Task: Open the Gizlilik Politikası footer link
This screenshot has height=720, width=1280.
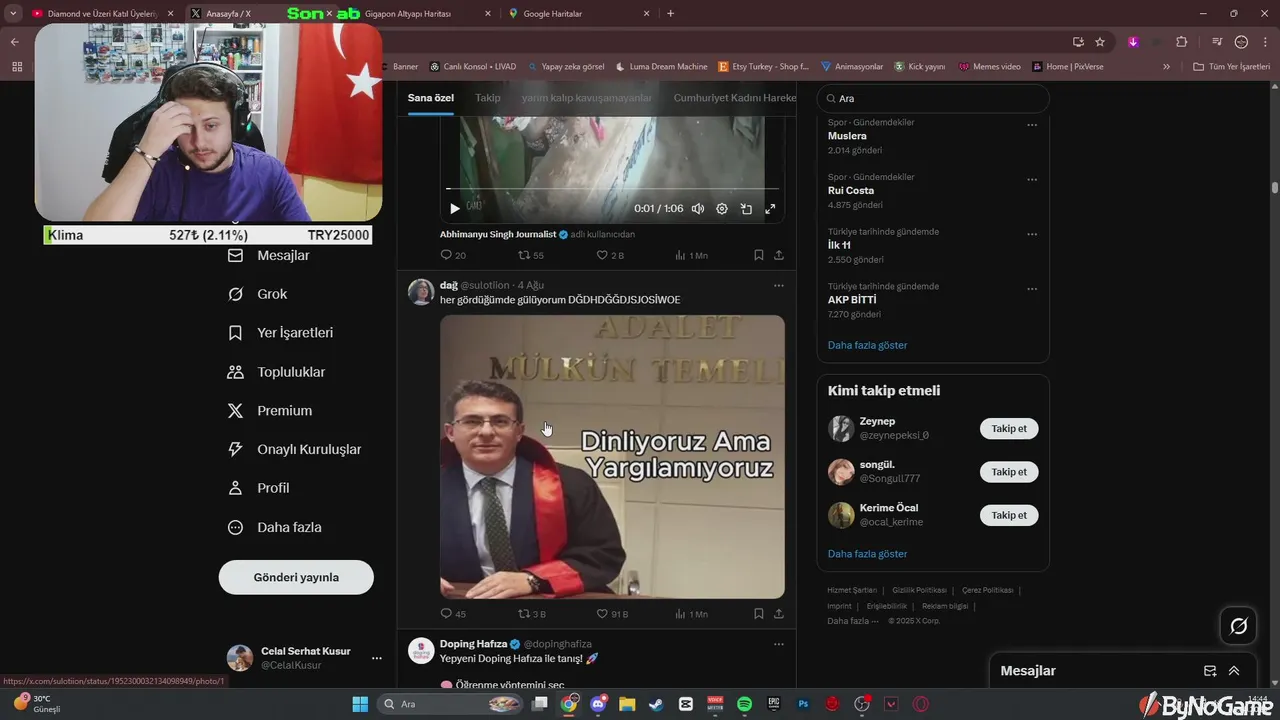Action: (919, 590)
